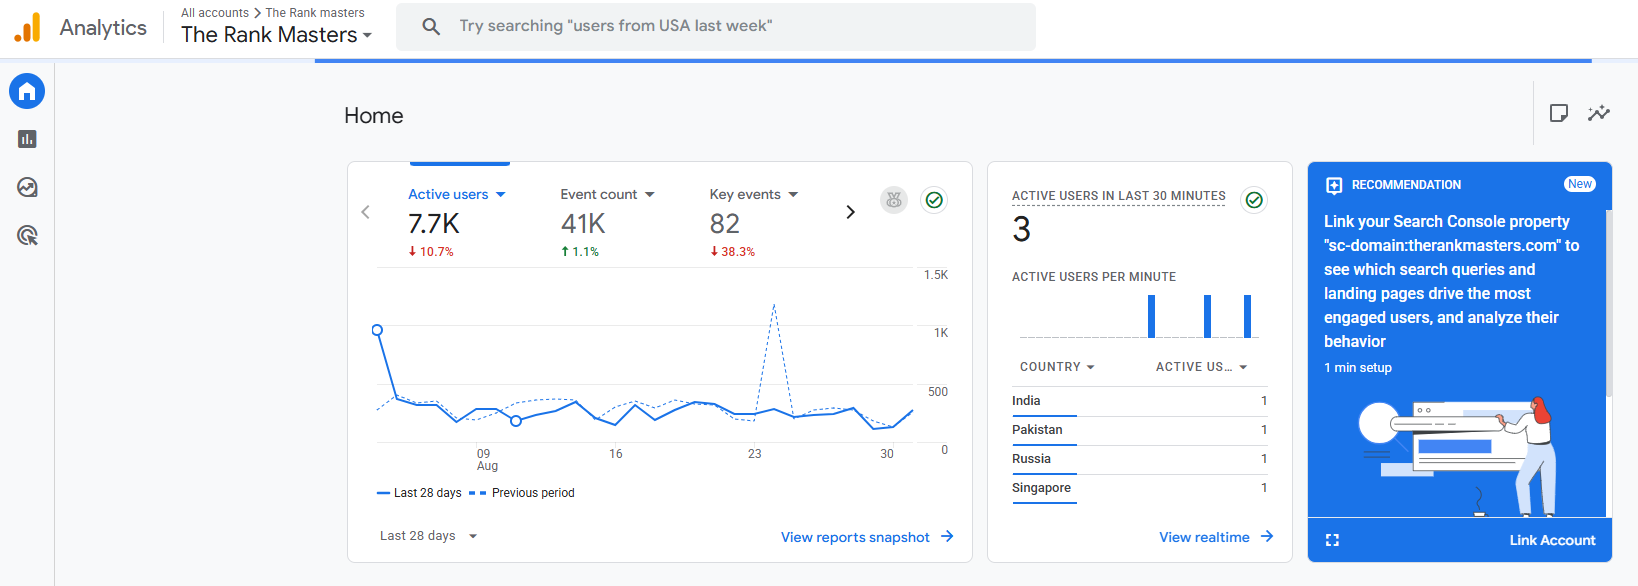This screenshot has width=1638, height=586.
Task: Click arrow next to View realtime
Action: (x=1267, y=537)
